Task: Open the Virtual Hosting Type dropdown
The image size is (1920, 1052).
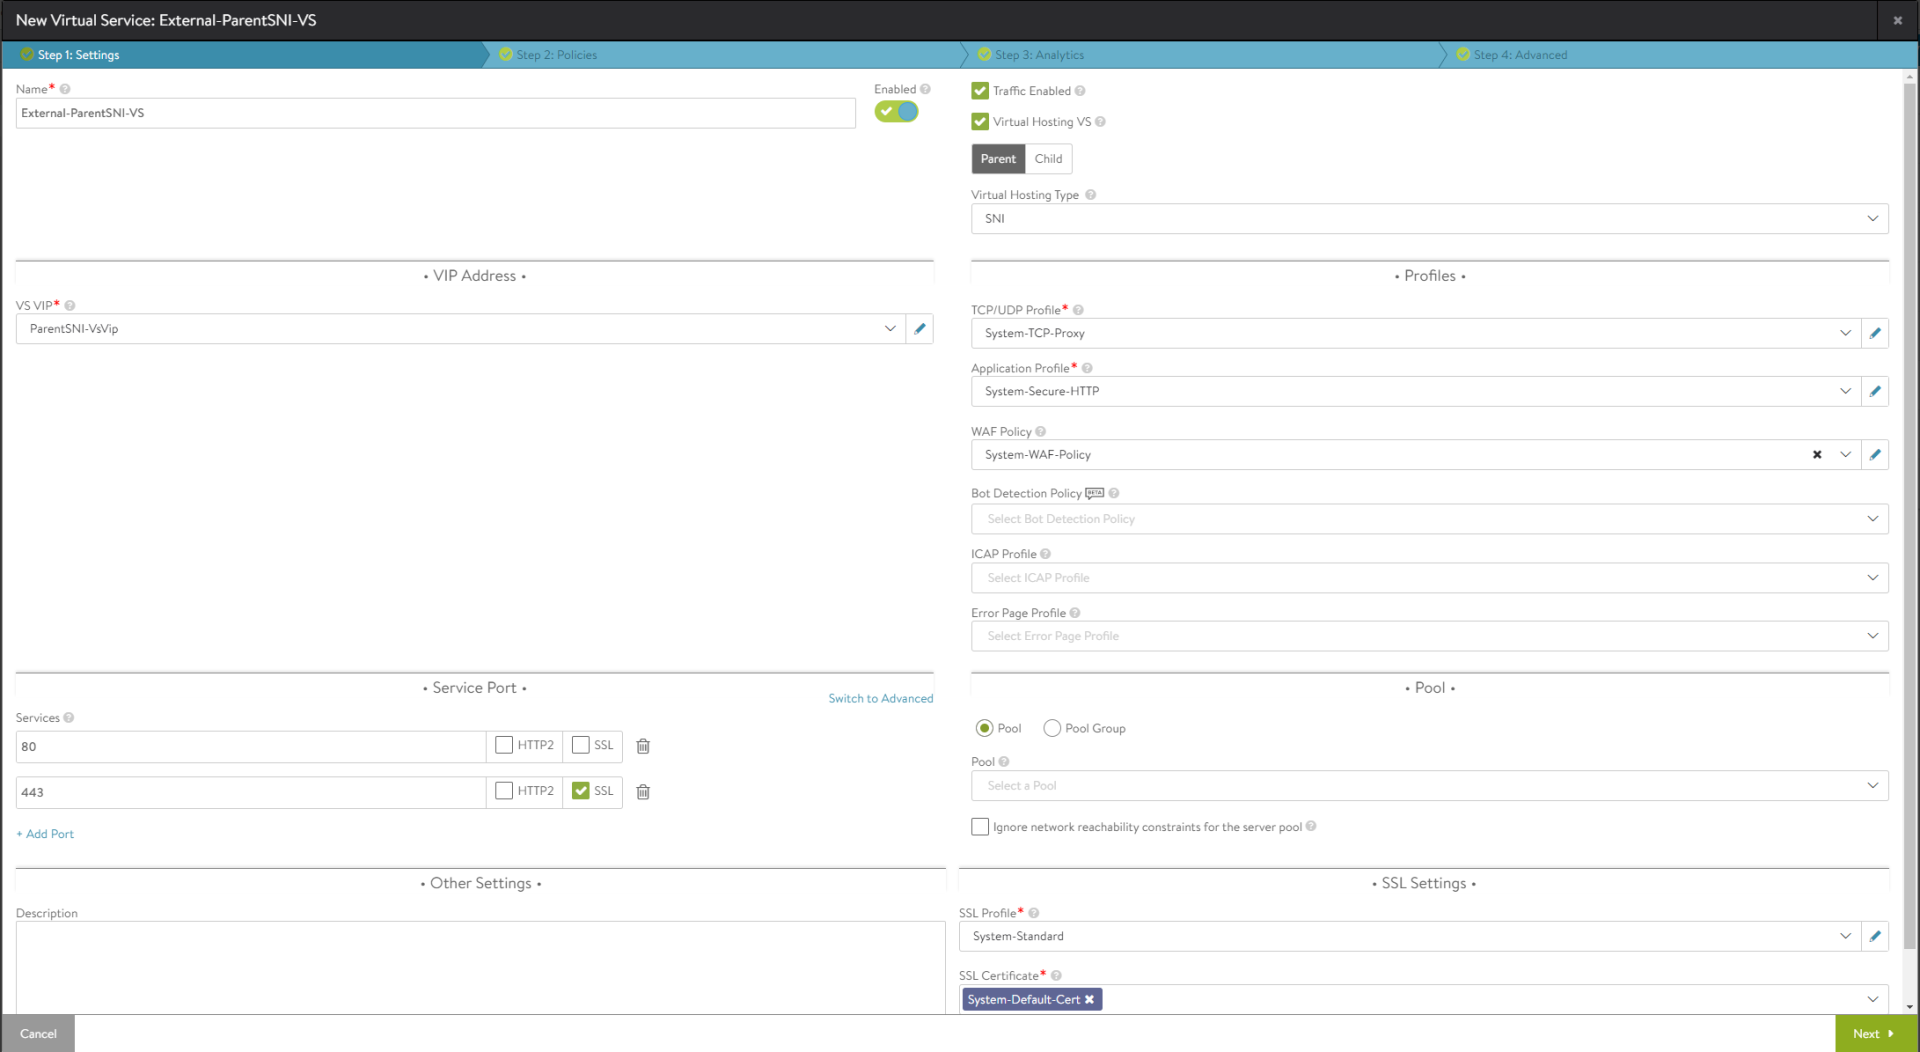Action: pyautogui.click(x=1430, y=218)
